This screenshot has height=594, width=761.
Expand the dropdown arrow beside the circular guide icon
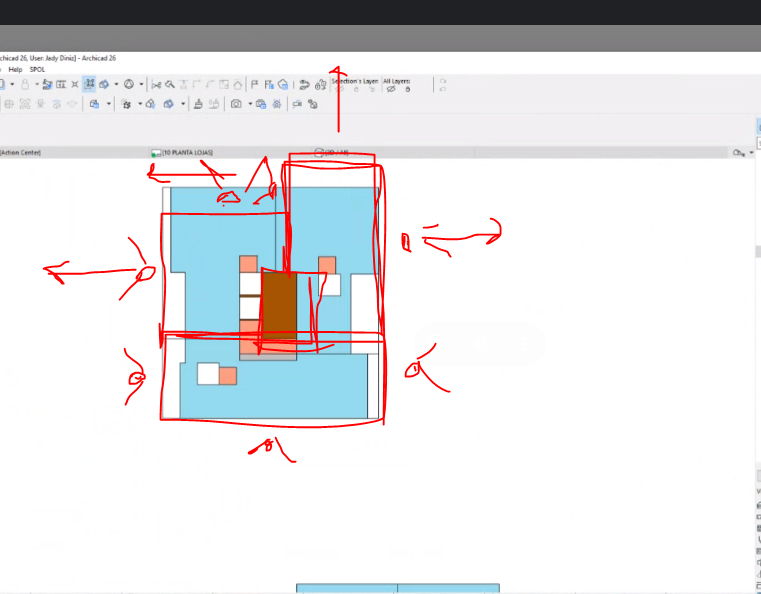coord(141,85)
